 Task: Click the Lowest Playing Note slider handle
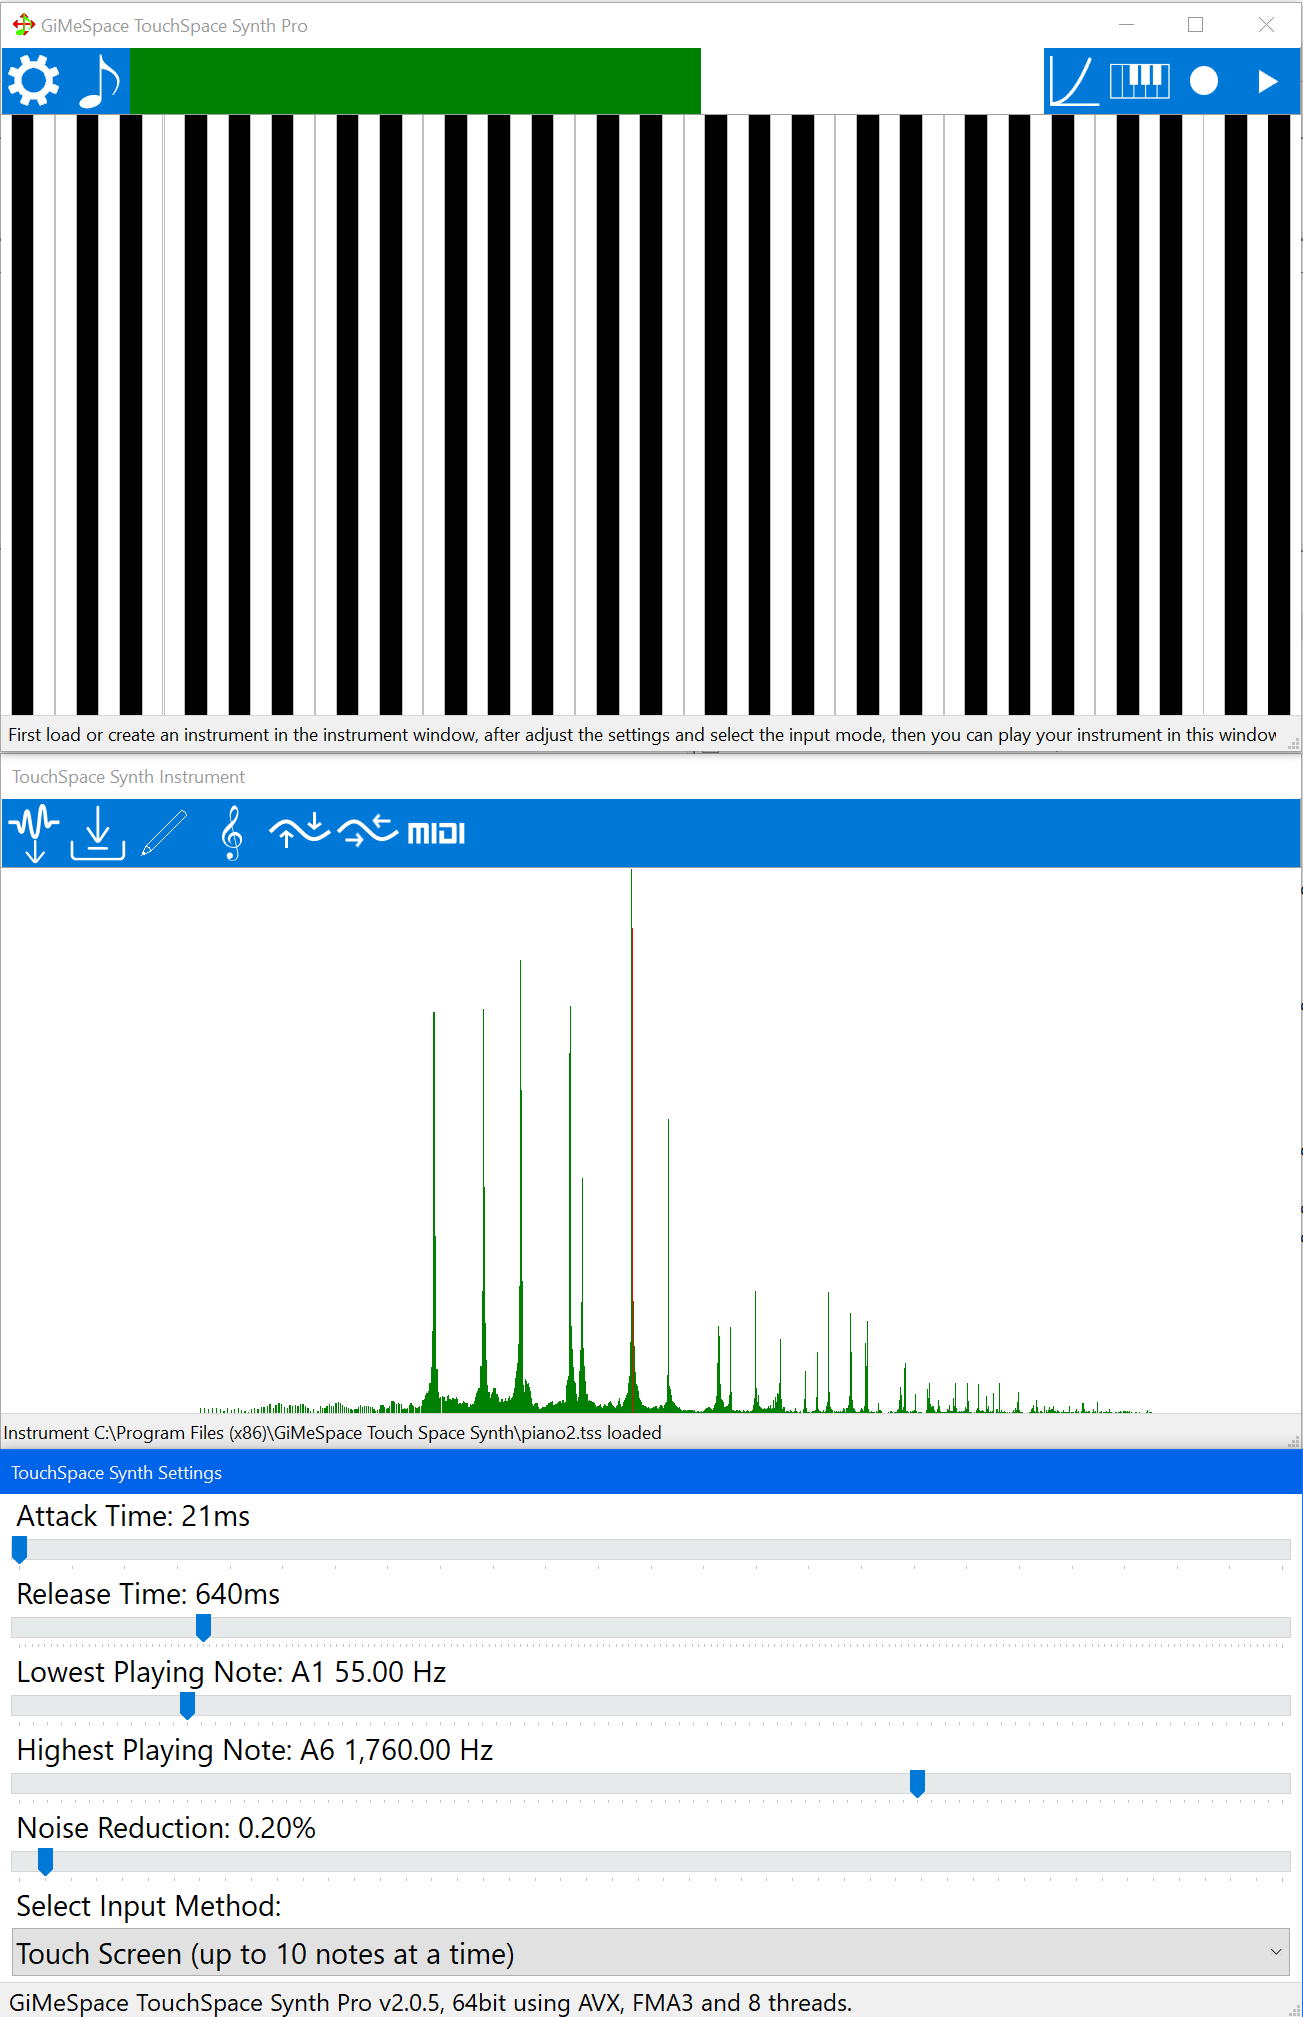(x=187, y=1705)
